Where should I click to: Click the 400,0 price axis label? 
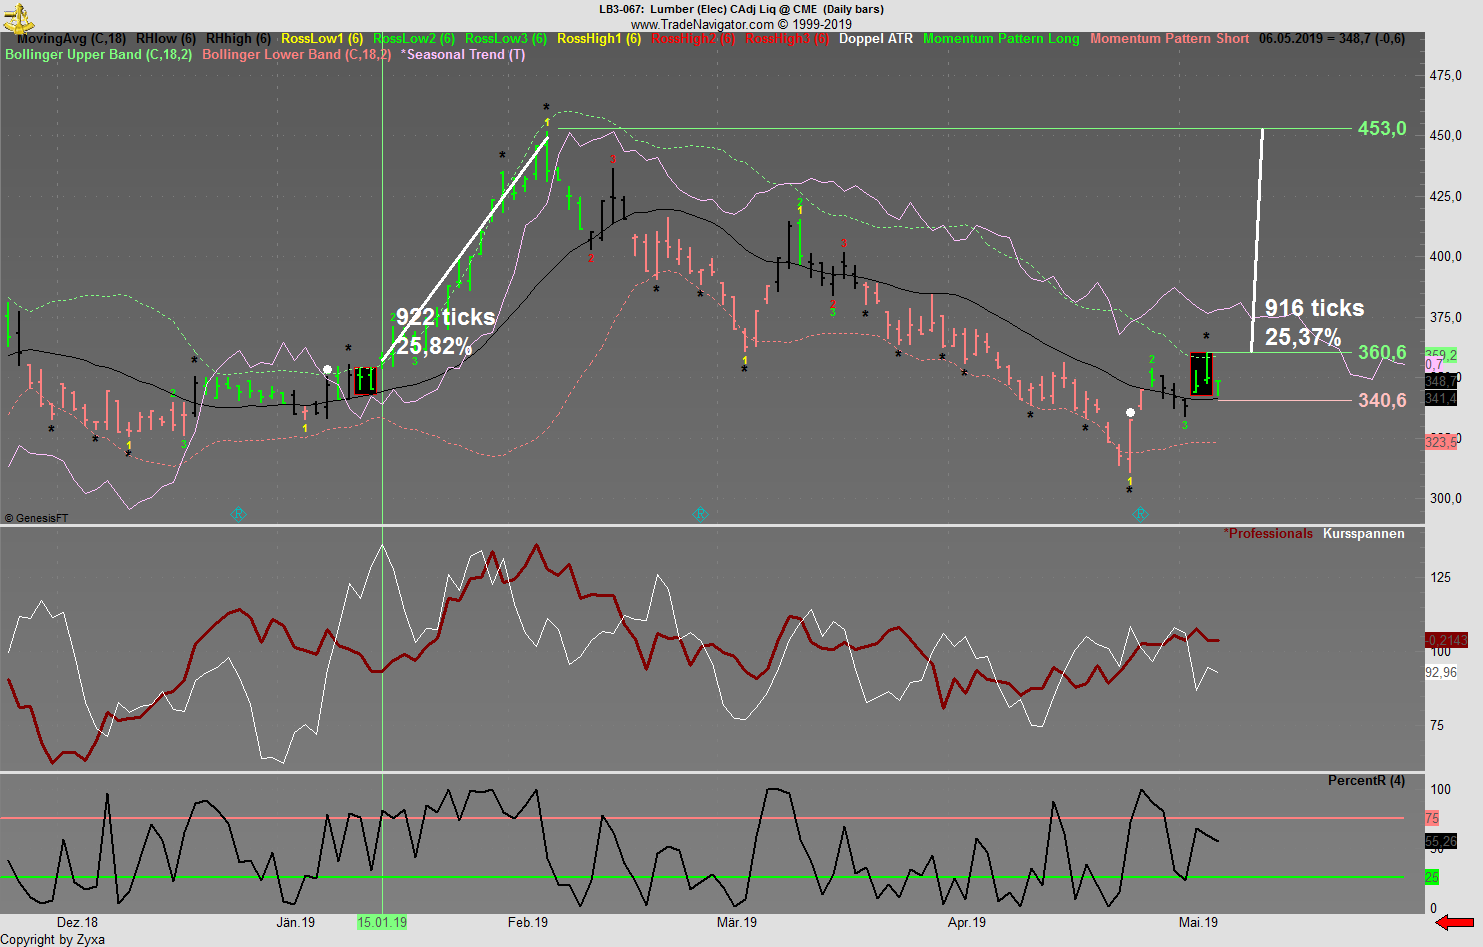coord(1446,257)
